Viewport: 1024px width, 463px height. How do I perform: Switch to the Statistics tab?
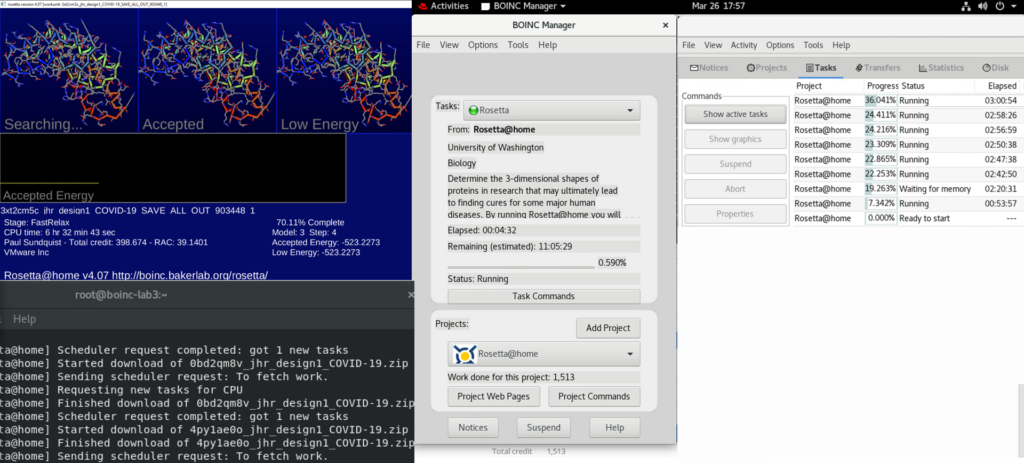[941, 68]
